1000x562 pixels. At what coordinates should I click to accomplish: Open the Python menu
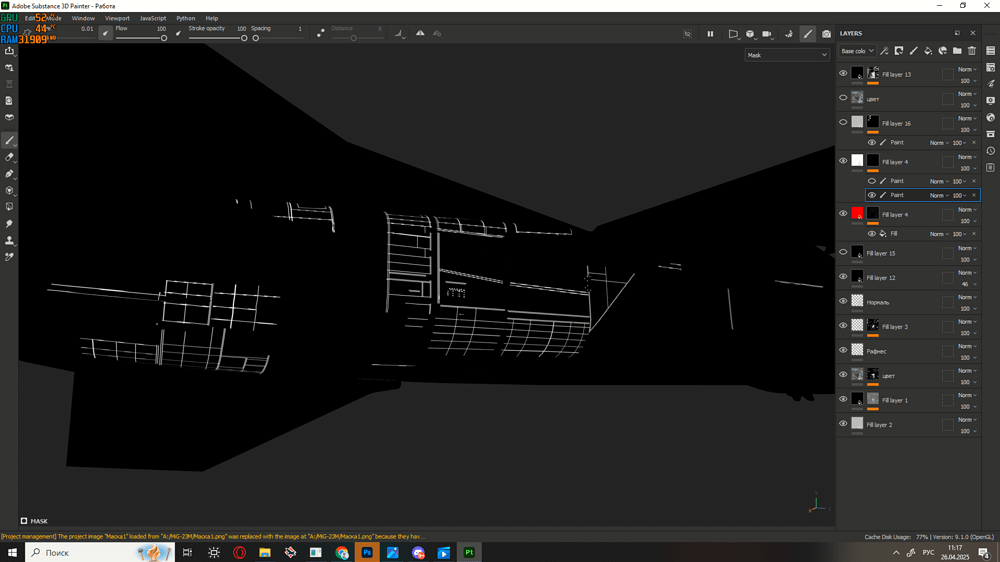pos(186,18)
